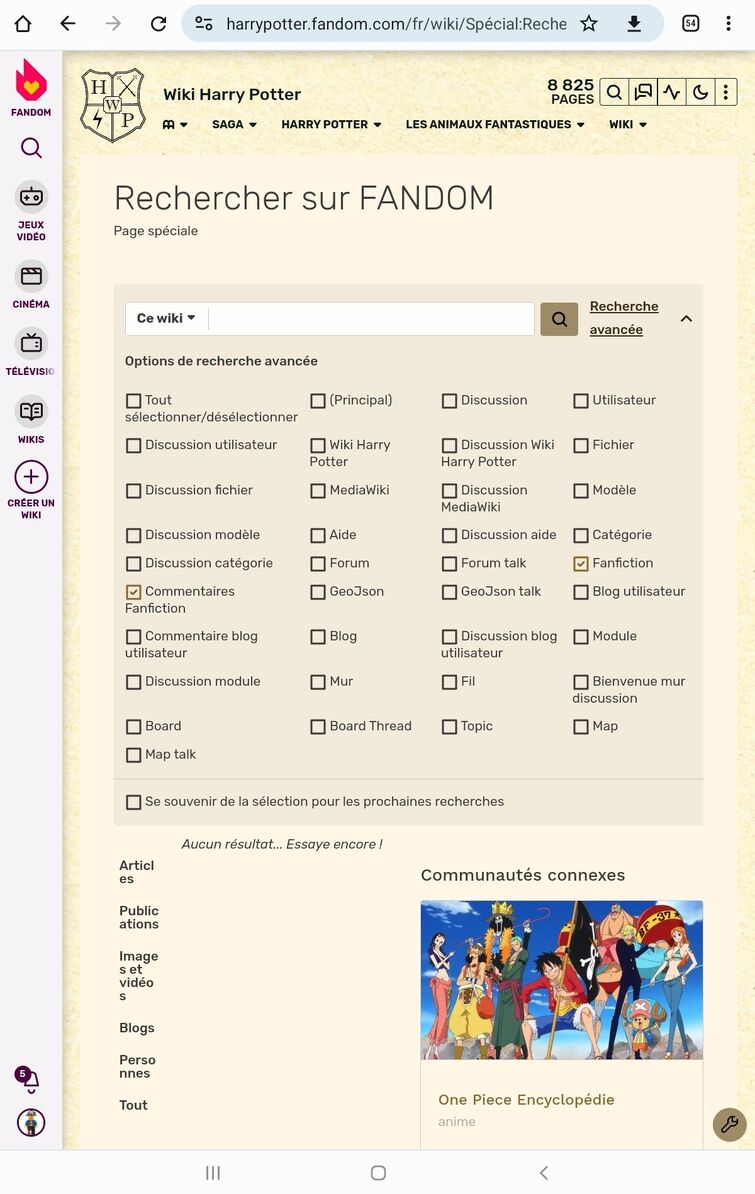
Task: Select the Articles results tab
Action: (x=136, y=872)
